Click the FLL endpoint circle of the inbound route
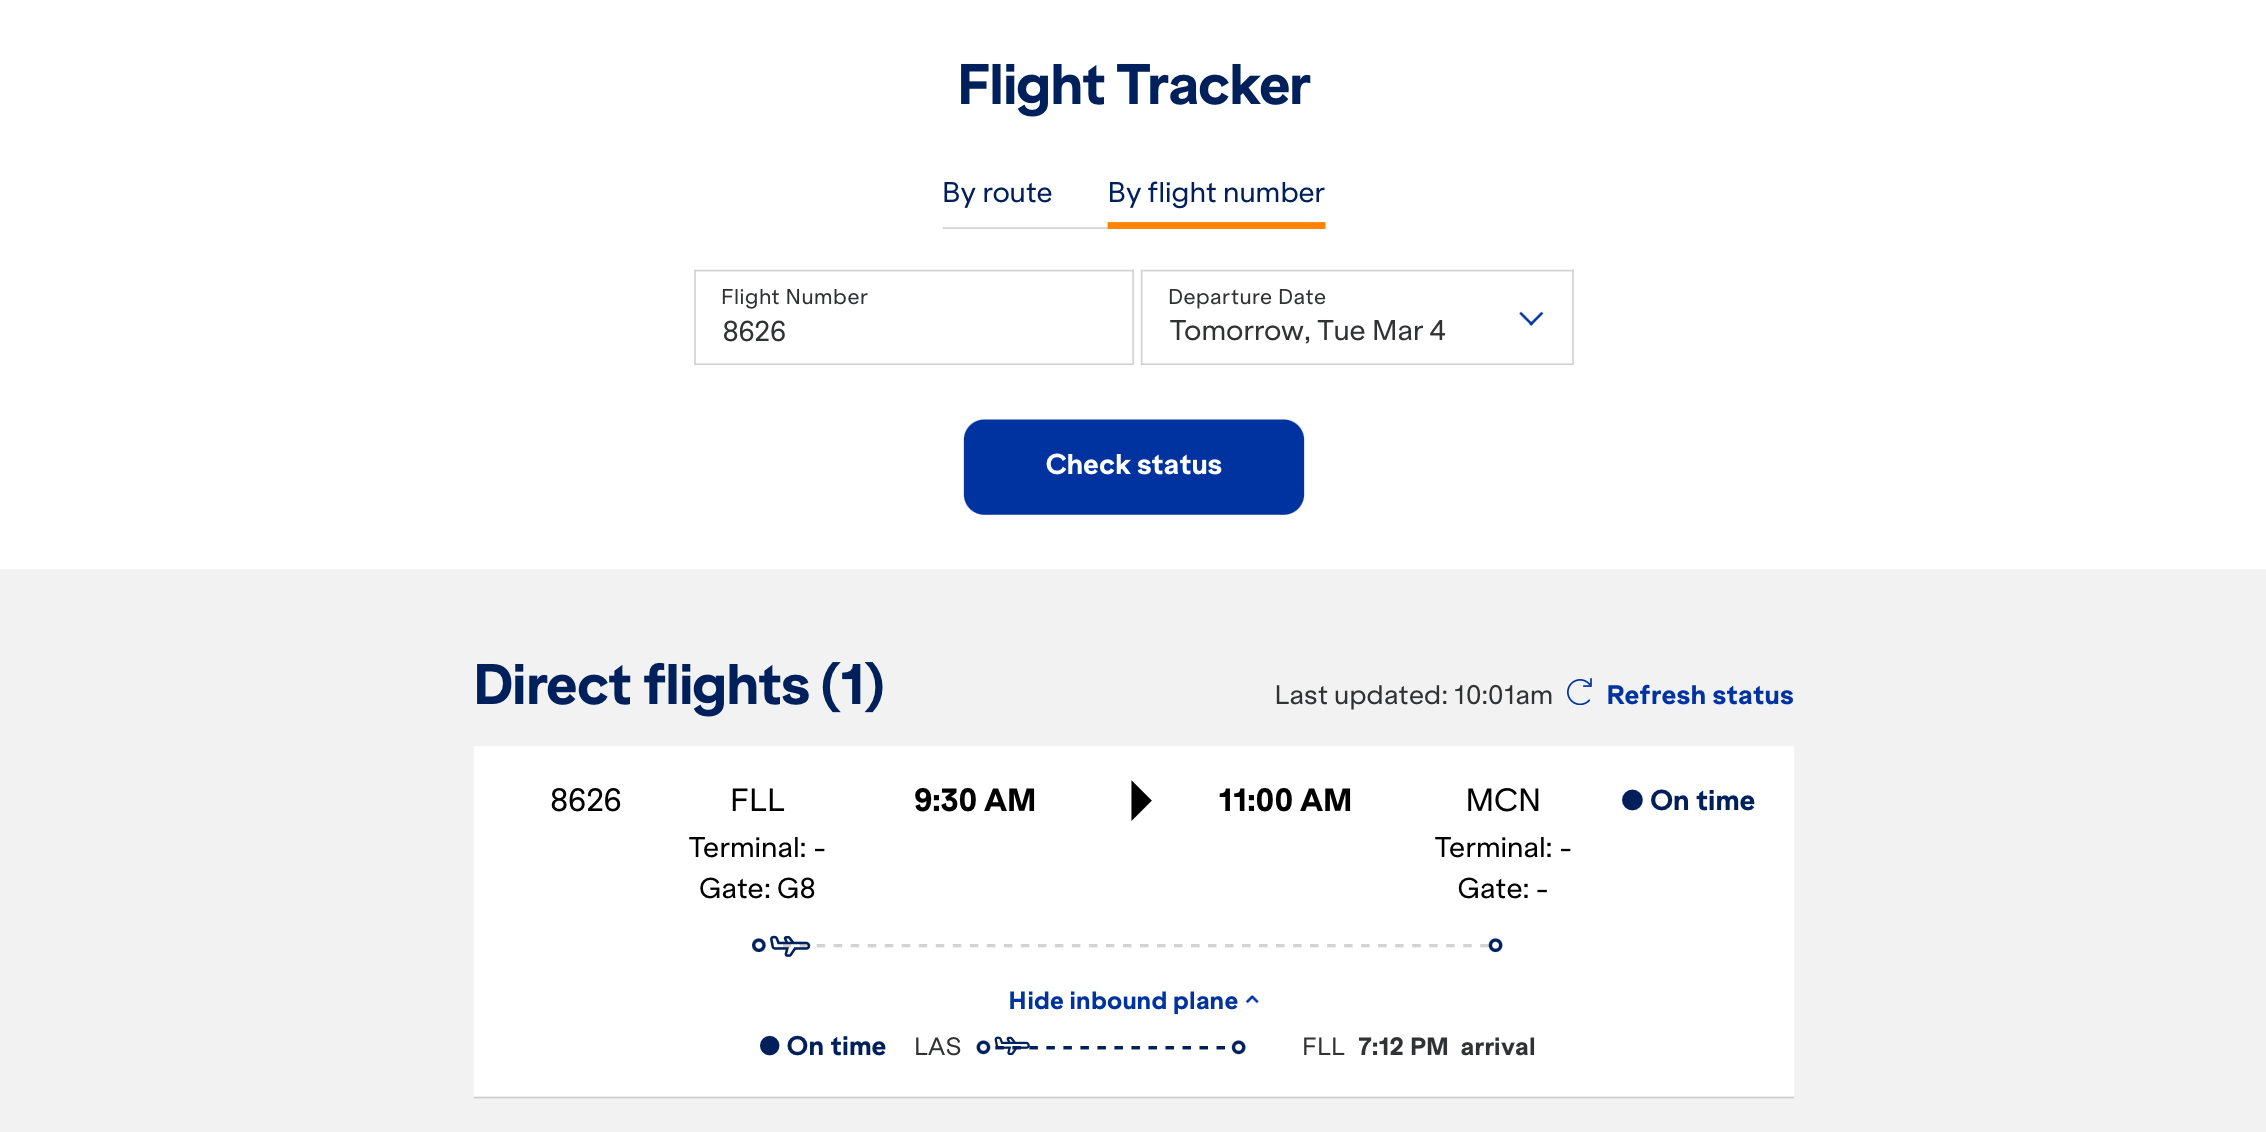 pyautogui.click(x=1239, y=1047)
